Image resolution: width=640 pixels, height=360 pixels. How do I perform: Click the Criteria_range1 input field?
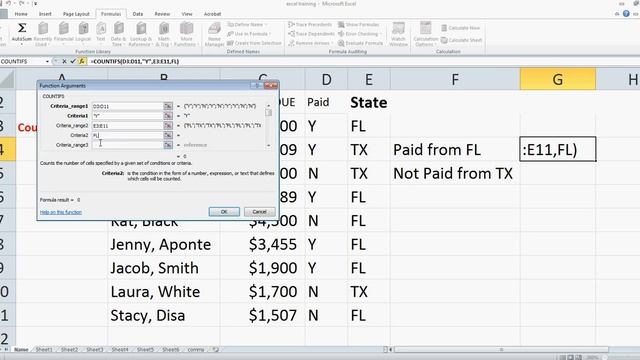[x=127, y=106]
